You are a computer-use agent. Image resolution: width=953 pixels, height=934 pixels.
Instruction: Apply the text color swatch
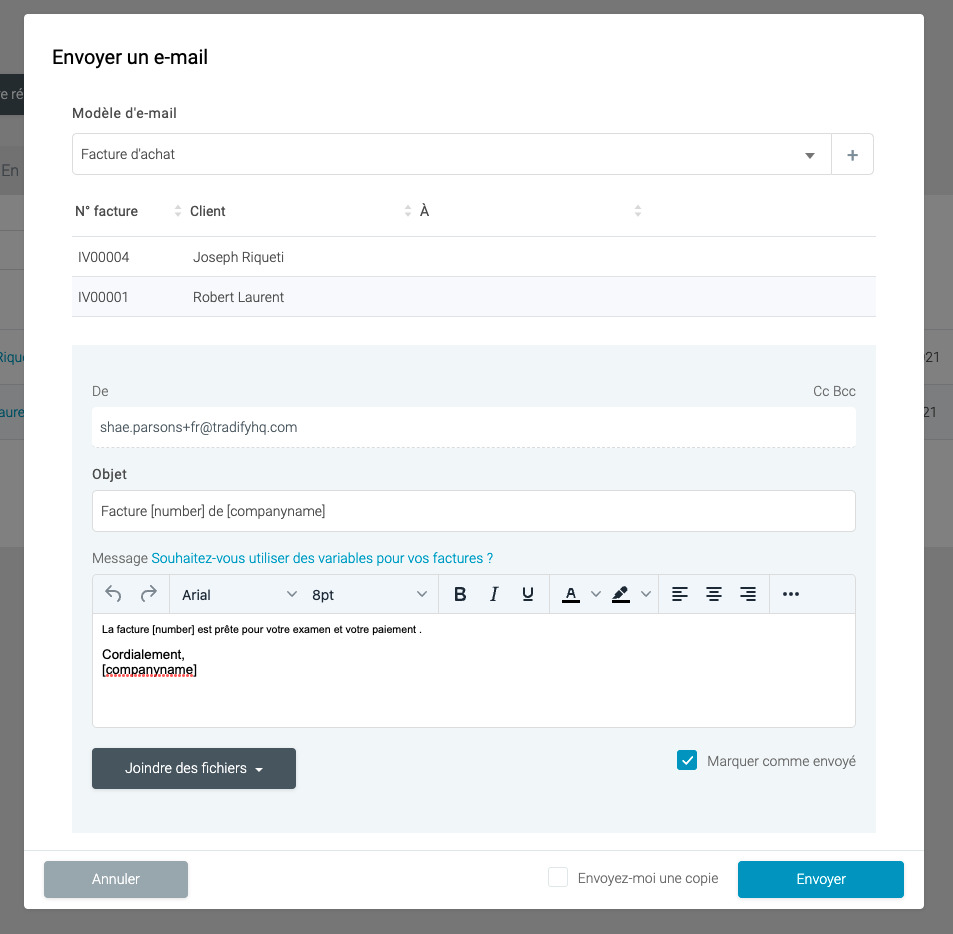[571, 594]
